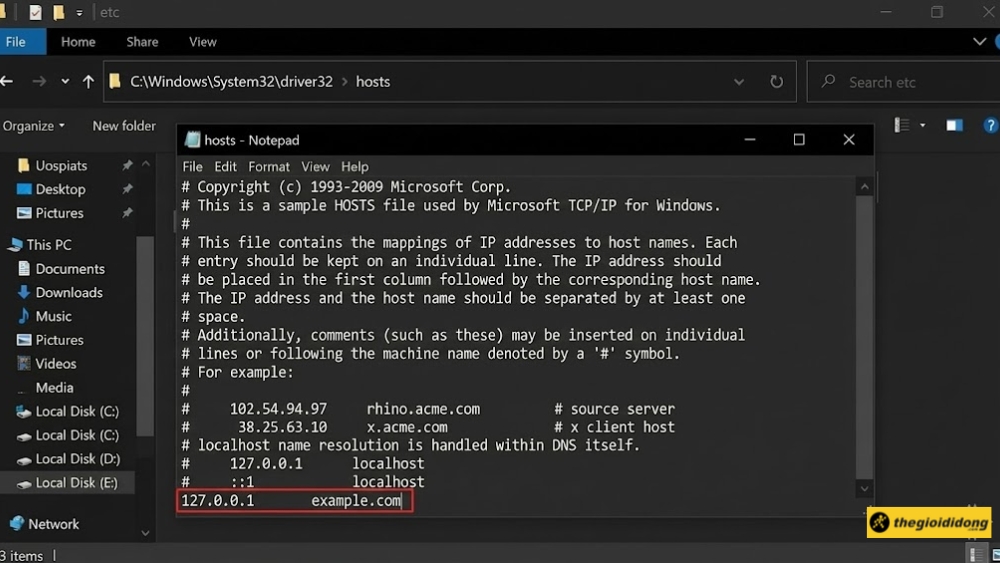Open Notepad File menu
The width and height of the screenshot is (1000, 563).
point(192,167)
